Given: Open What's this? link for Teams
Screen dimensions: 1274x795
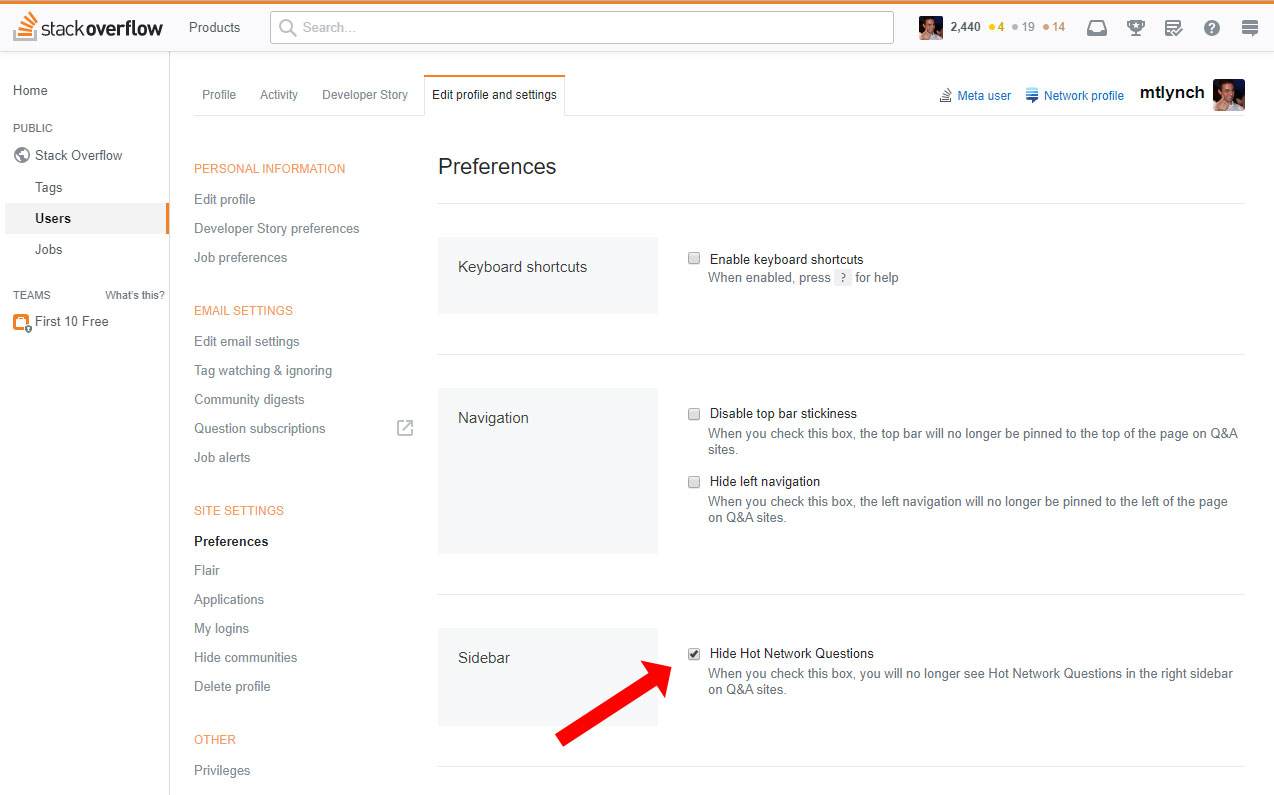Looking at the screenshot, I should click(135, 295).
